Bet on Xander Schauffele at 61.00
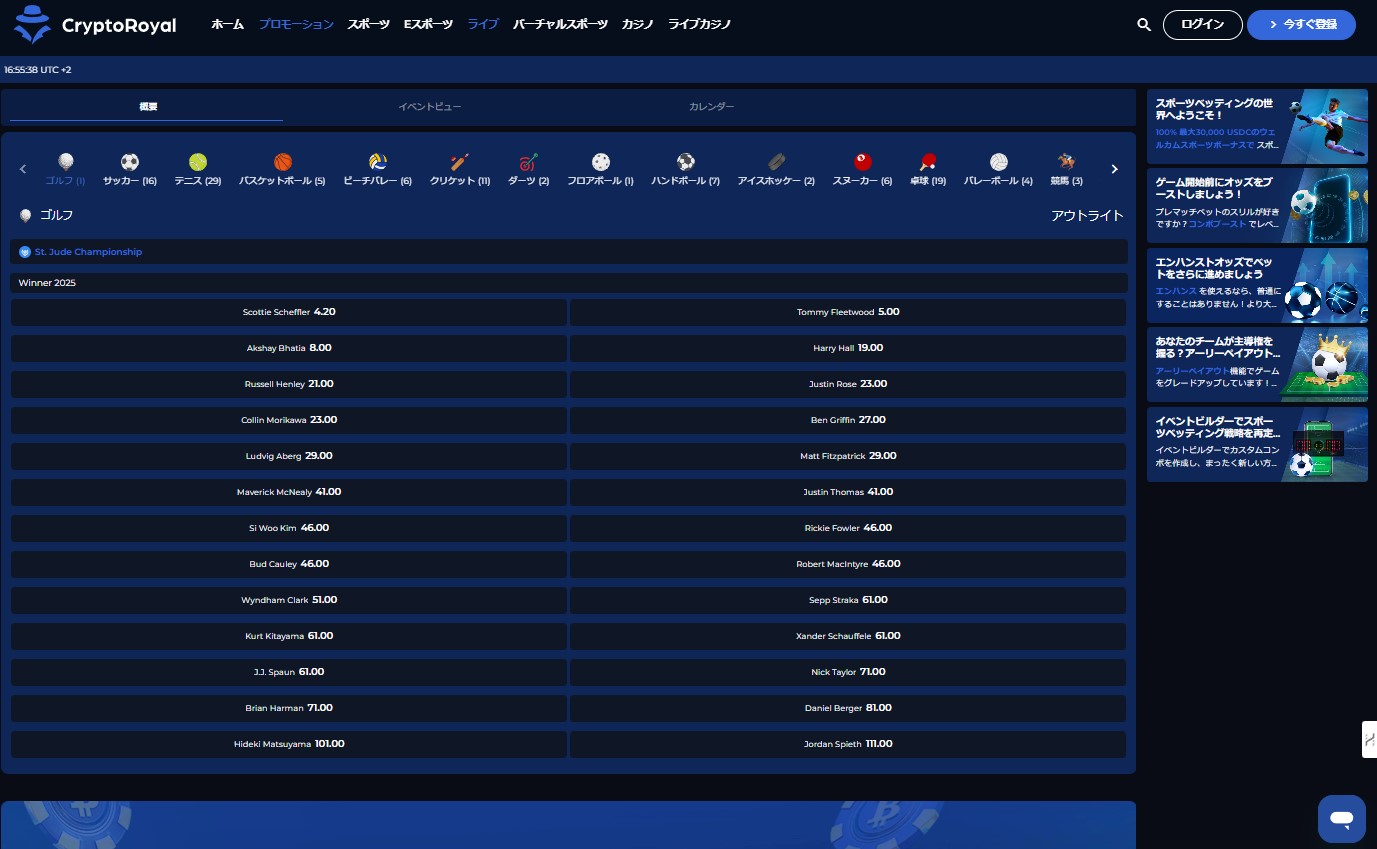The image size is (1377, 849). coord(848,636)
